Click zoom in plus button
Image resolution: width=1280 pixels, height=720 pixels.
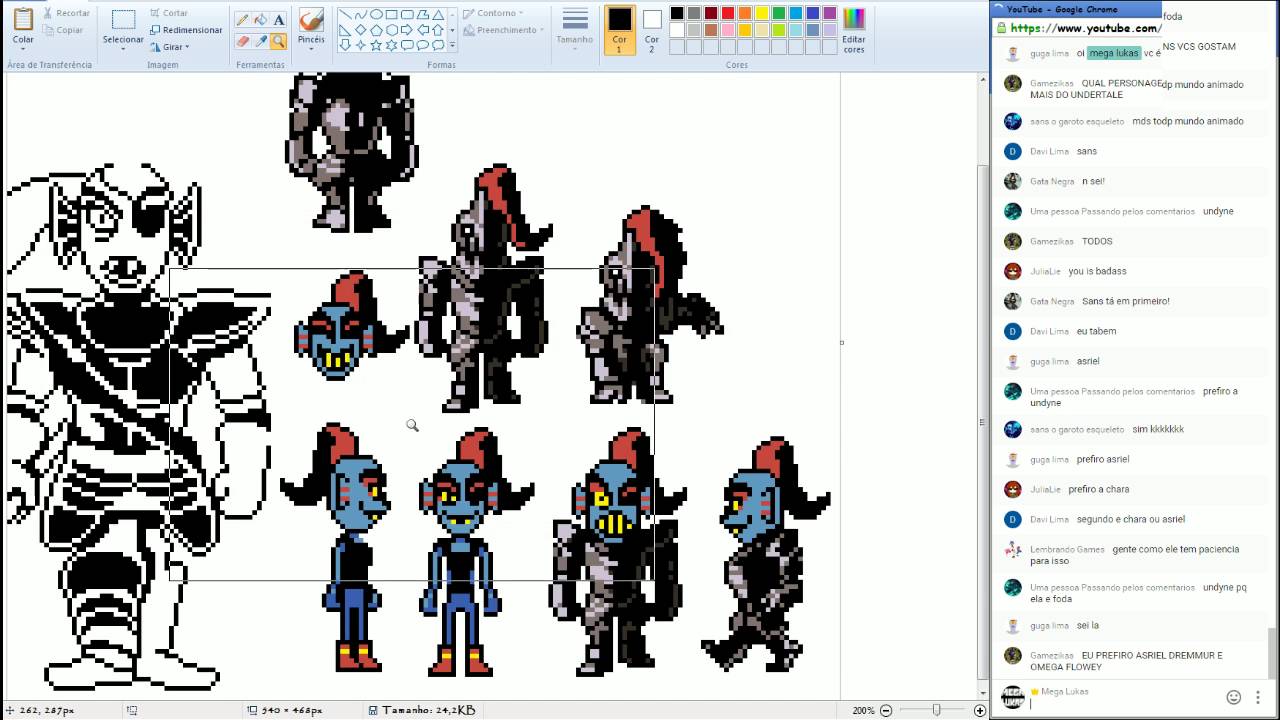point(980,710)
